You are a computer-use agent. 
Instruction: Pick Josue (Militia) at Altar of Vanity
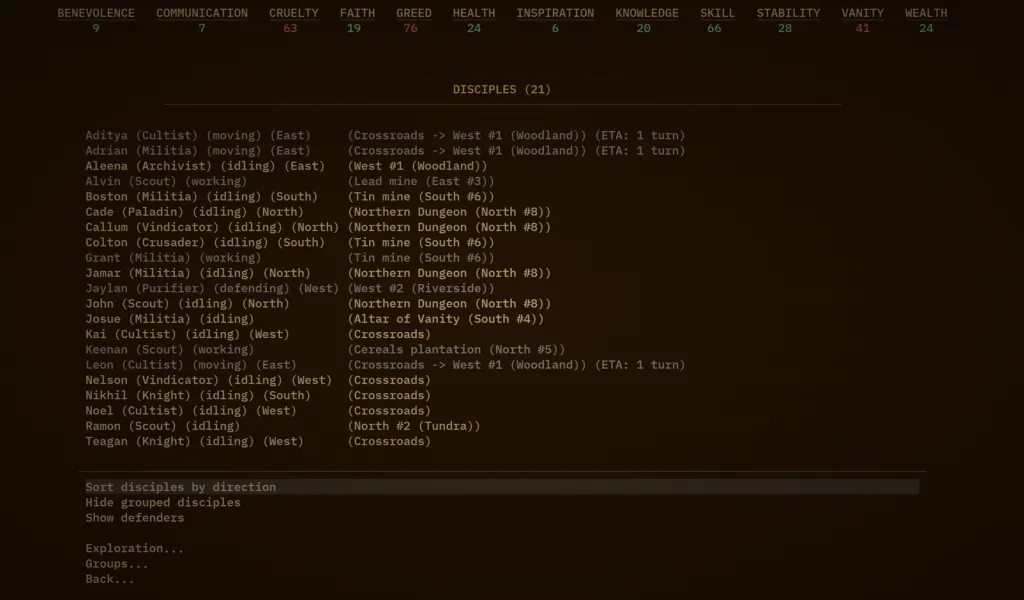315,319
